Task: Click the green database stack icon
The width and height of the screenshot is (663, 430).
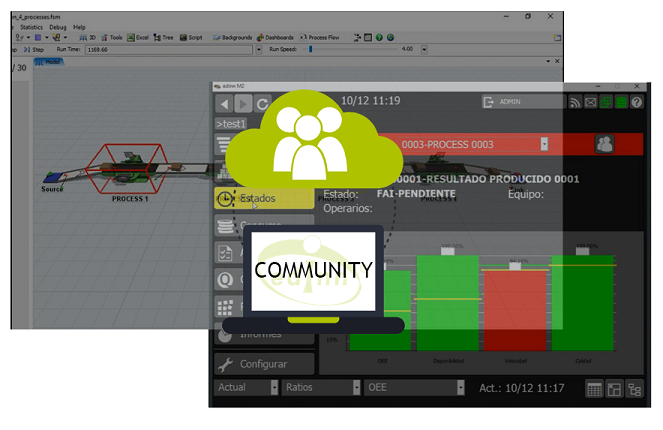Action: click(621, 102)
